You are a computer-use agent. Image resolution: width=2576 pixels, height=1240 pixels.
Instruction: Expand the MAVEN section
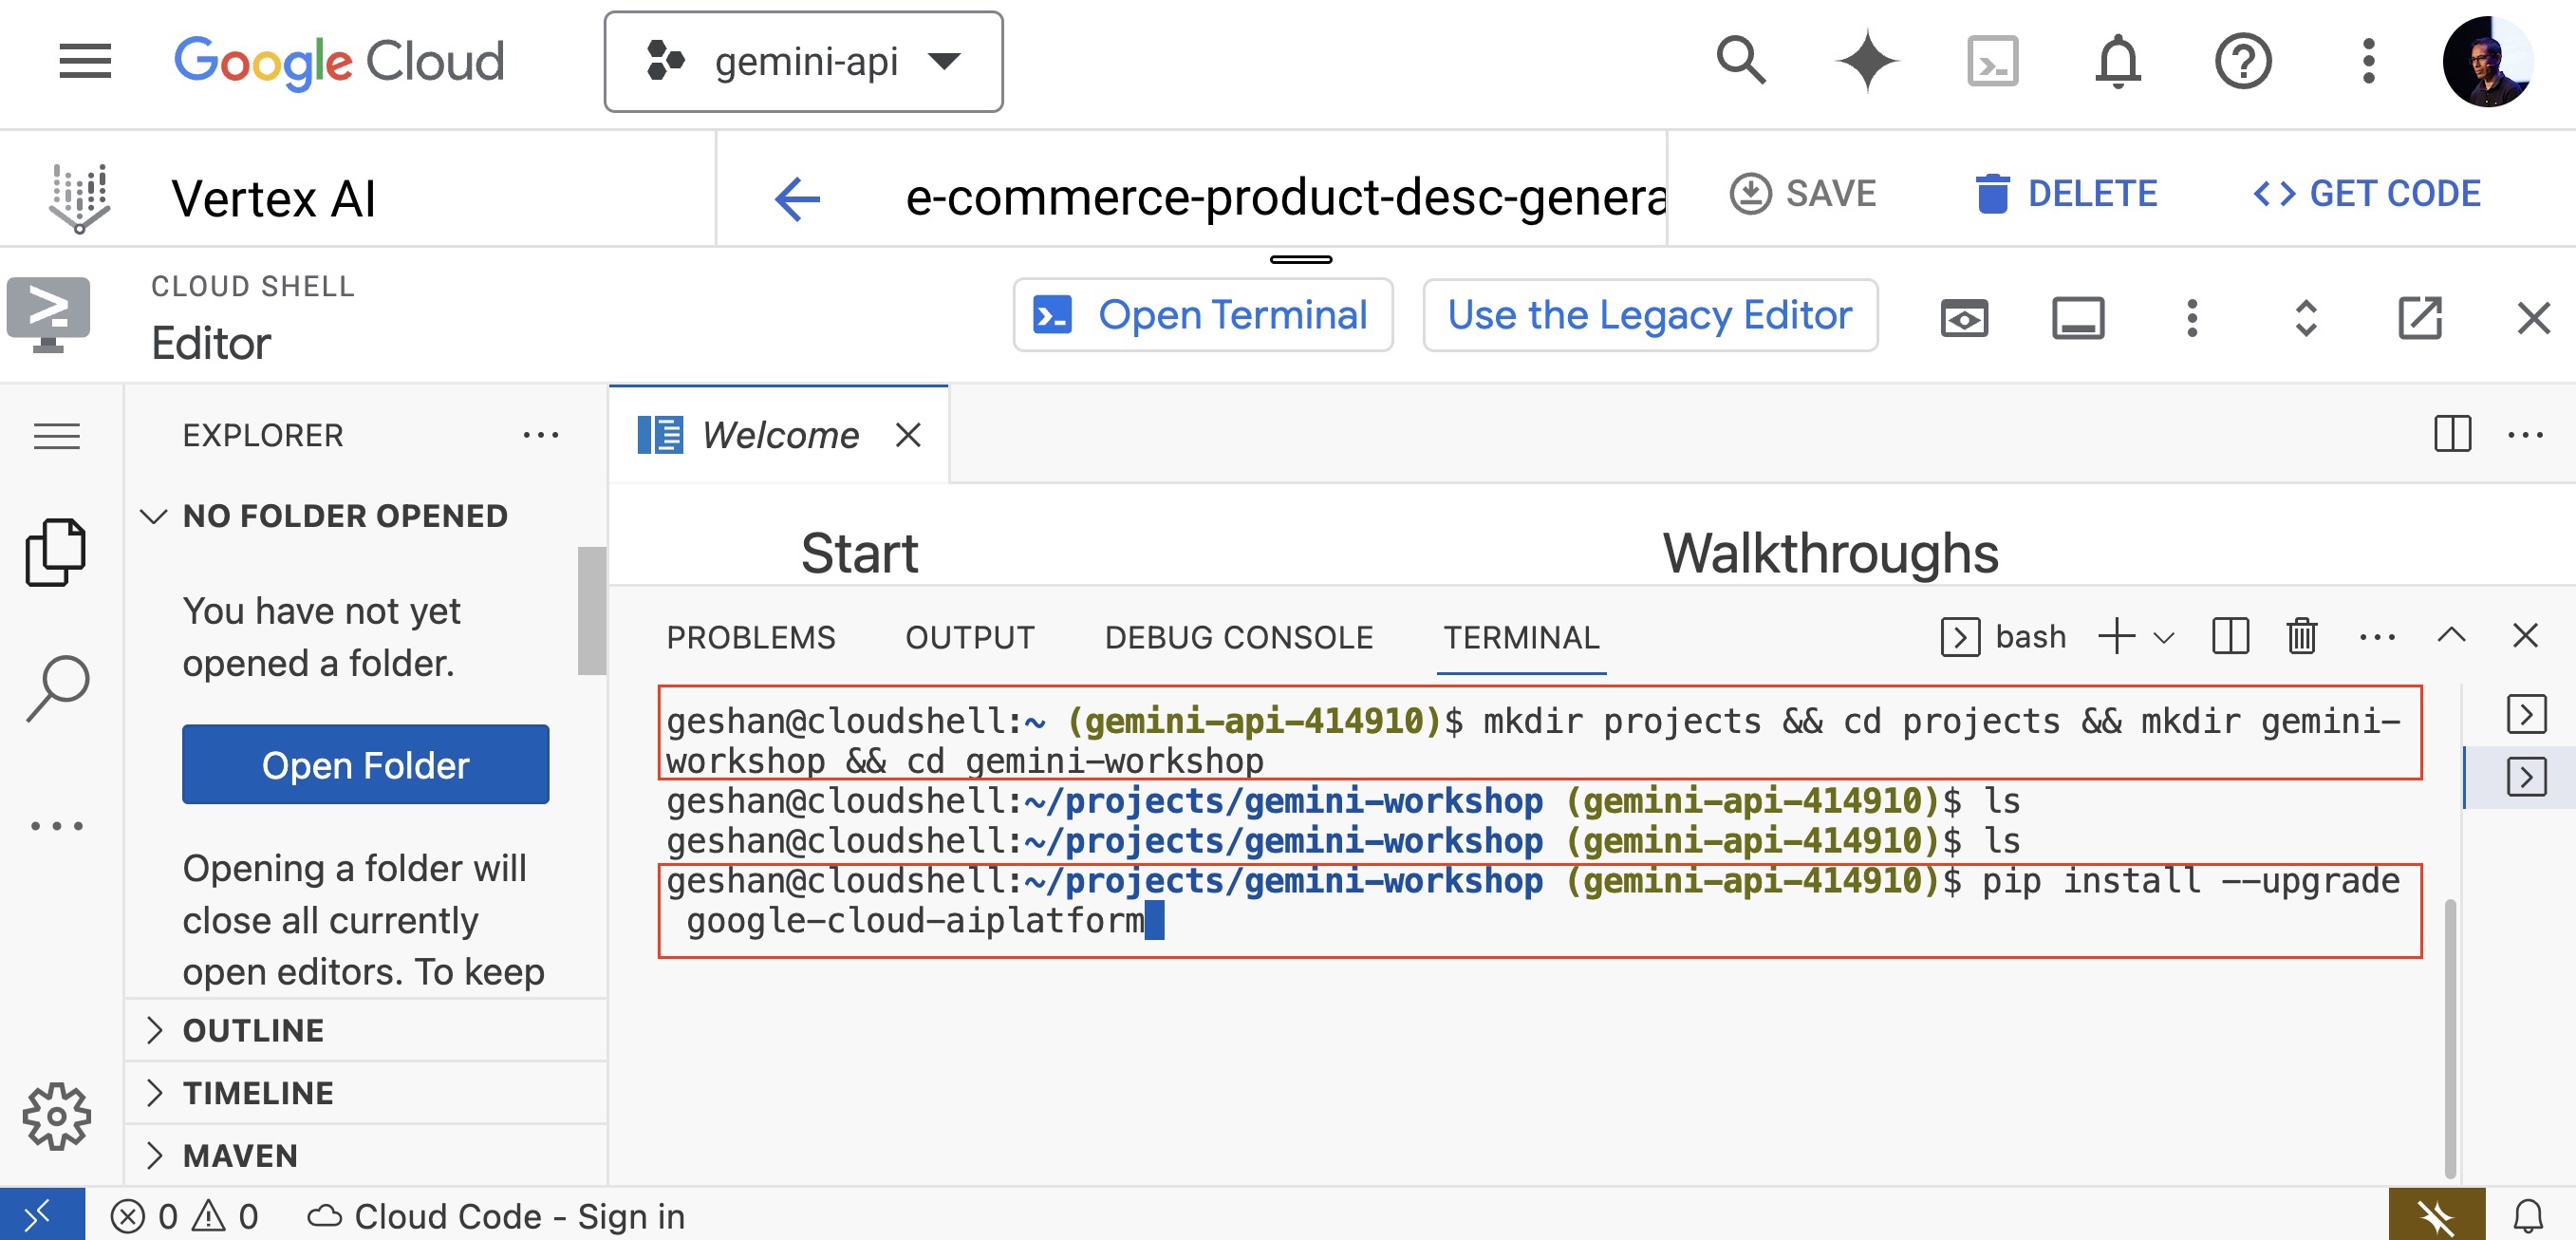point(240,1155)
